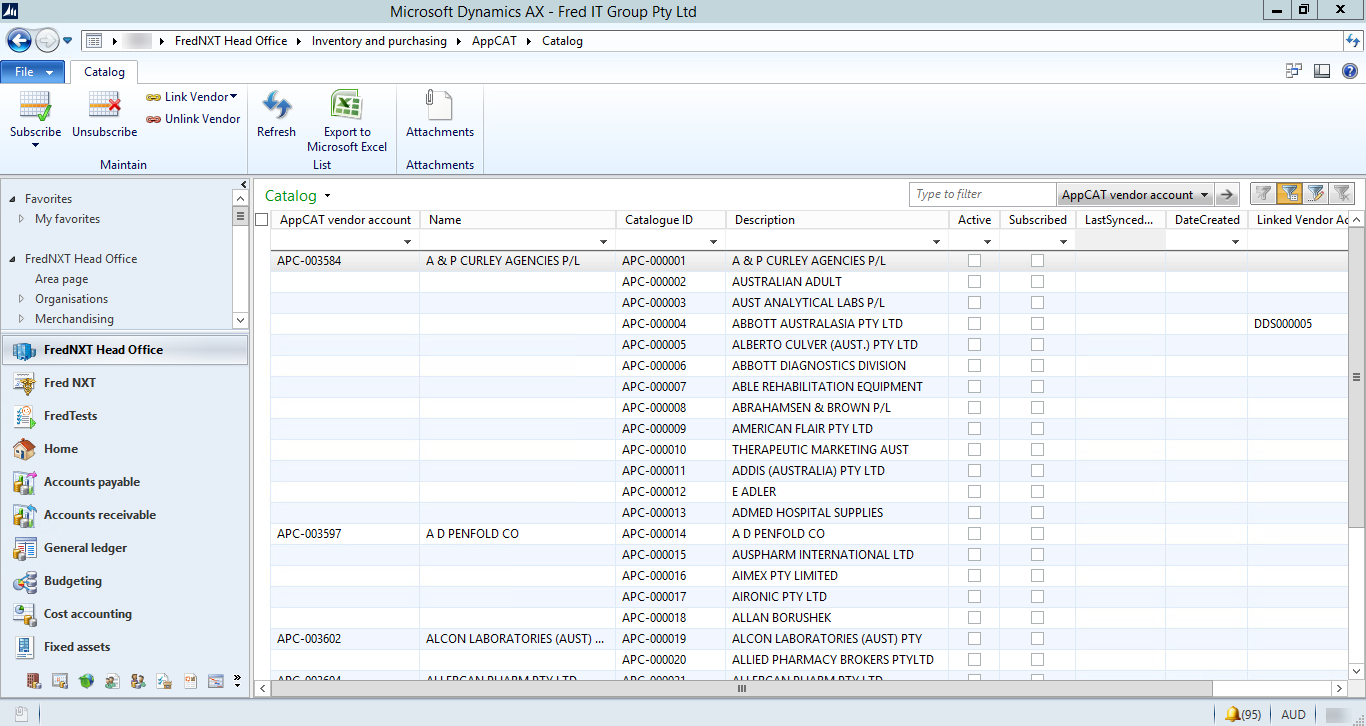Click AppCAT in the breadcrumb path
The image size is (1366, 726).
tap(494, 41)
